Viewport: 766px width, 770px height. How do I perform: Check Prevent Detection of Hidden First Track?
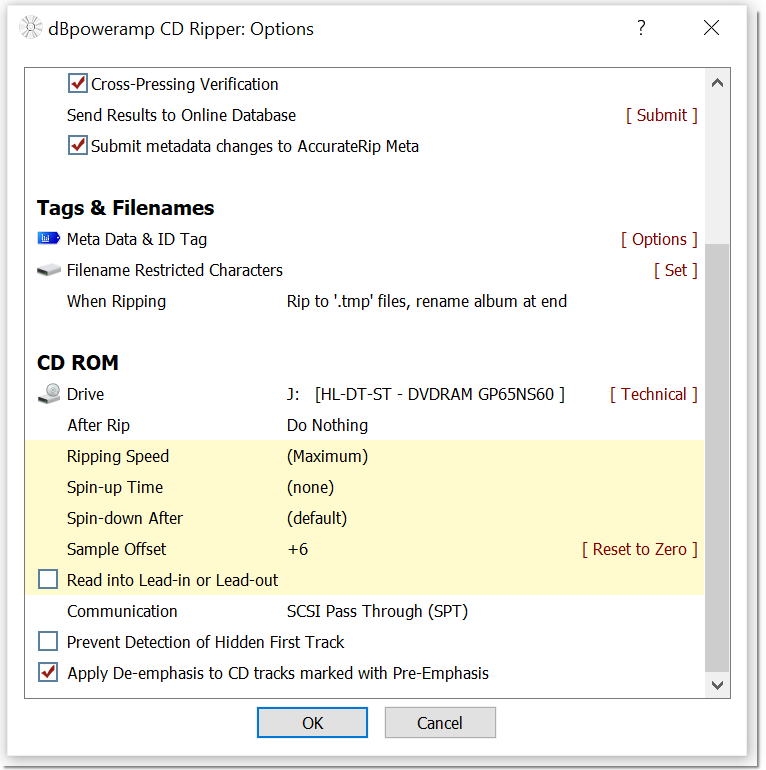tap(48, 642)
